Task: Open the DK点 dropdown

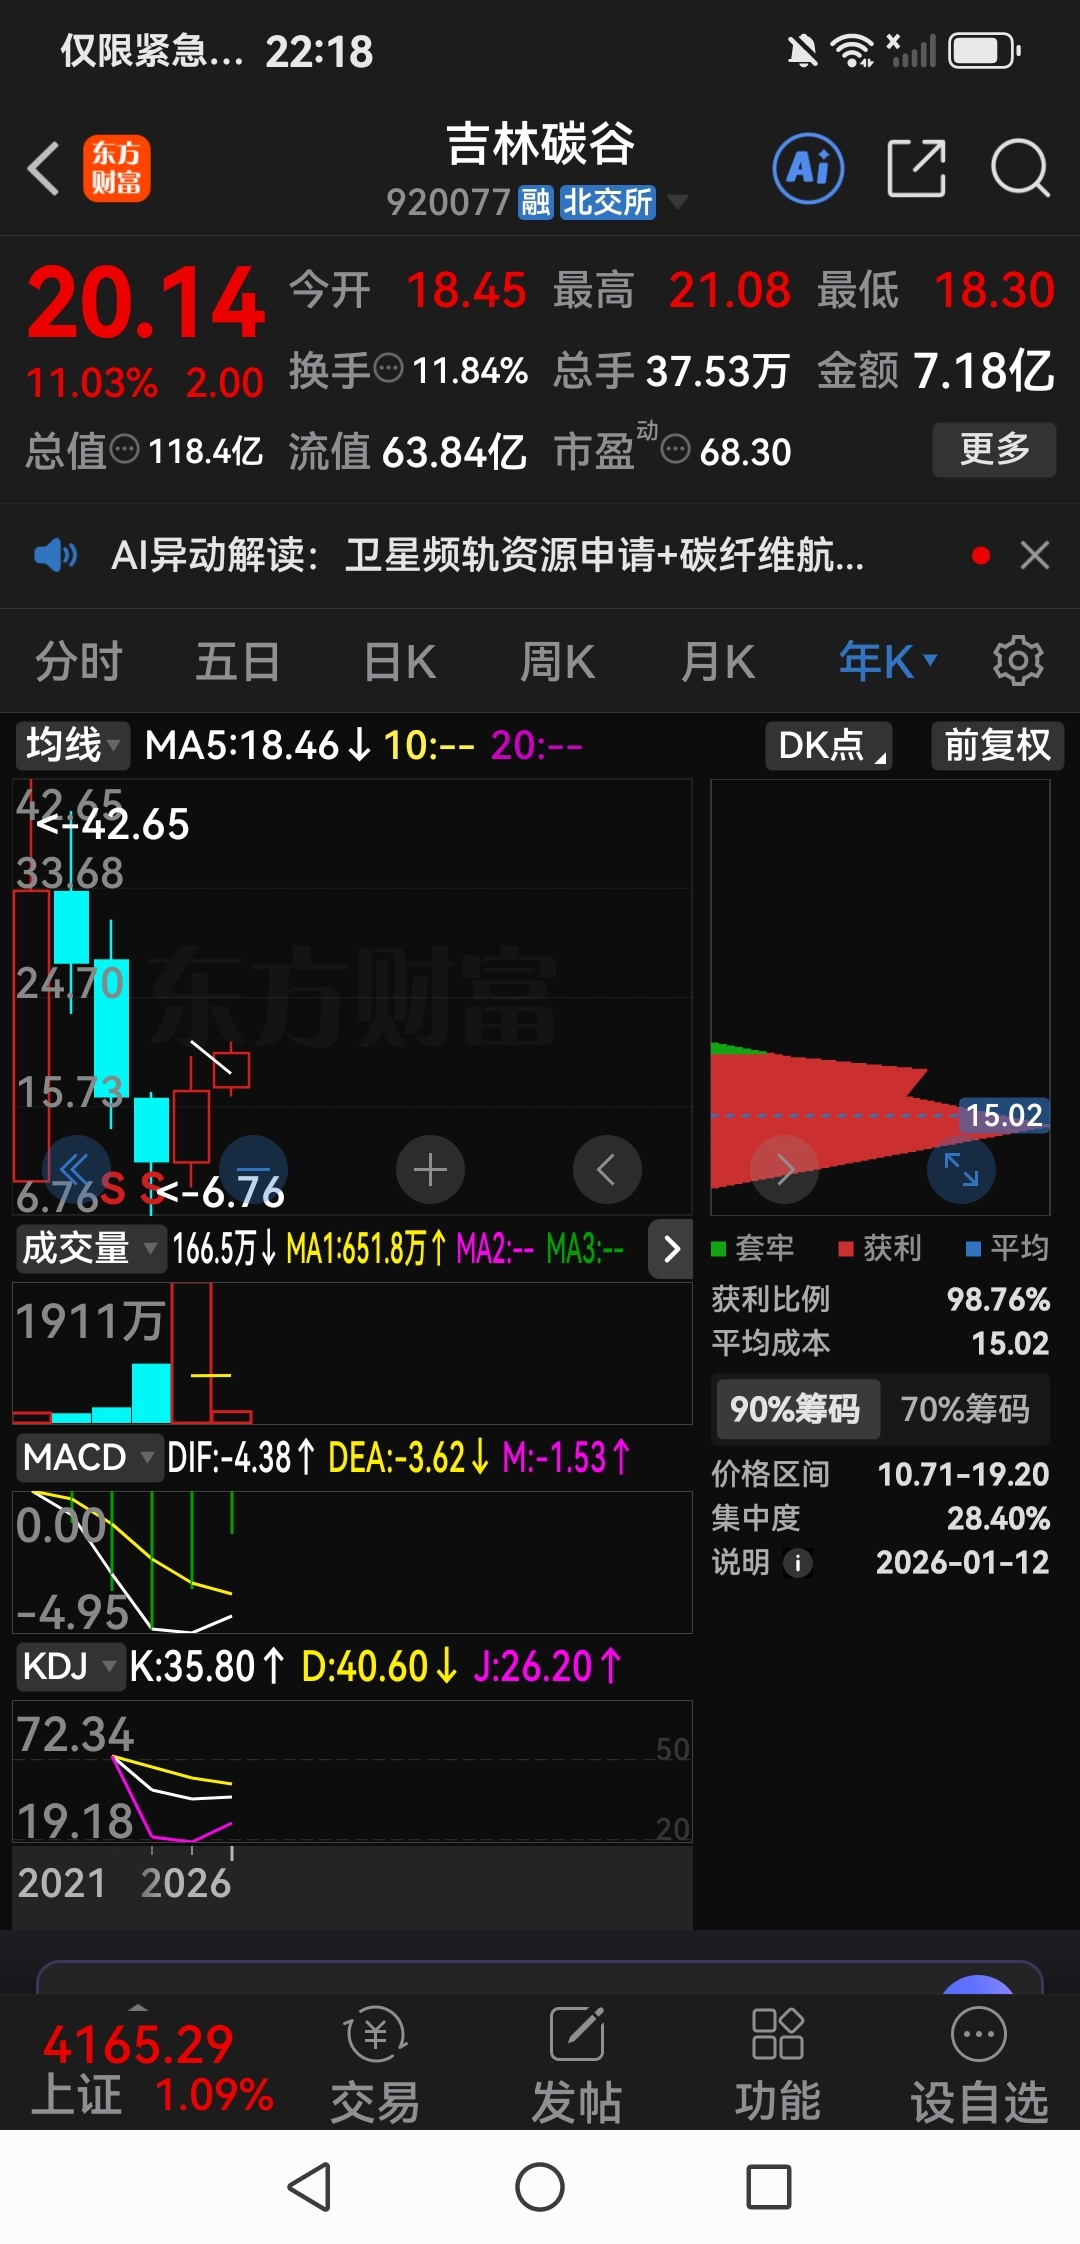Action: (829, 746)
